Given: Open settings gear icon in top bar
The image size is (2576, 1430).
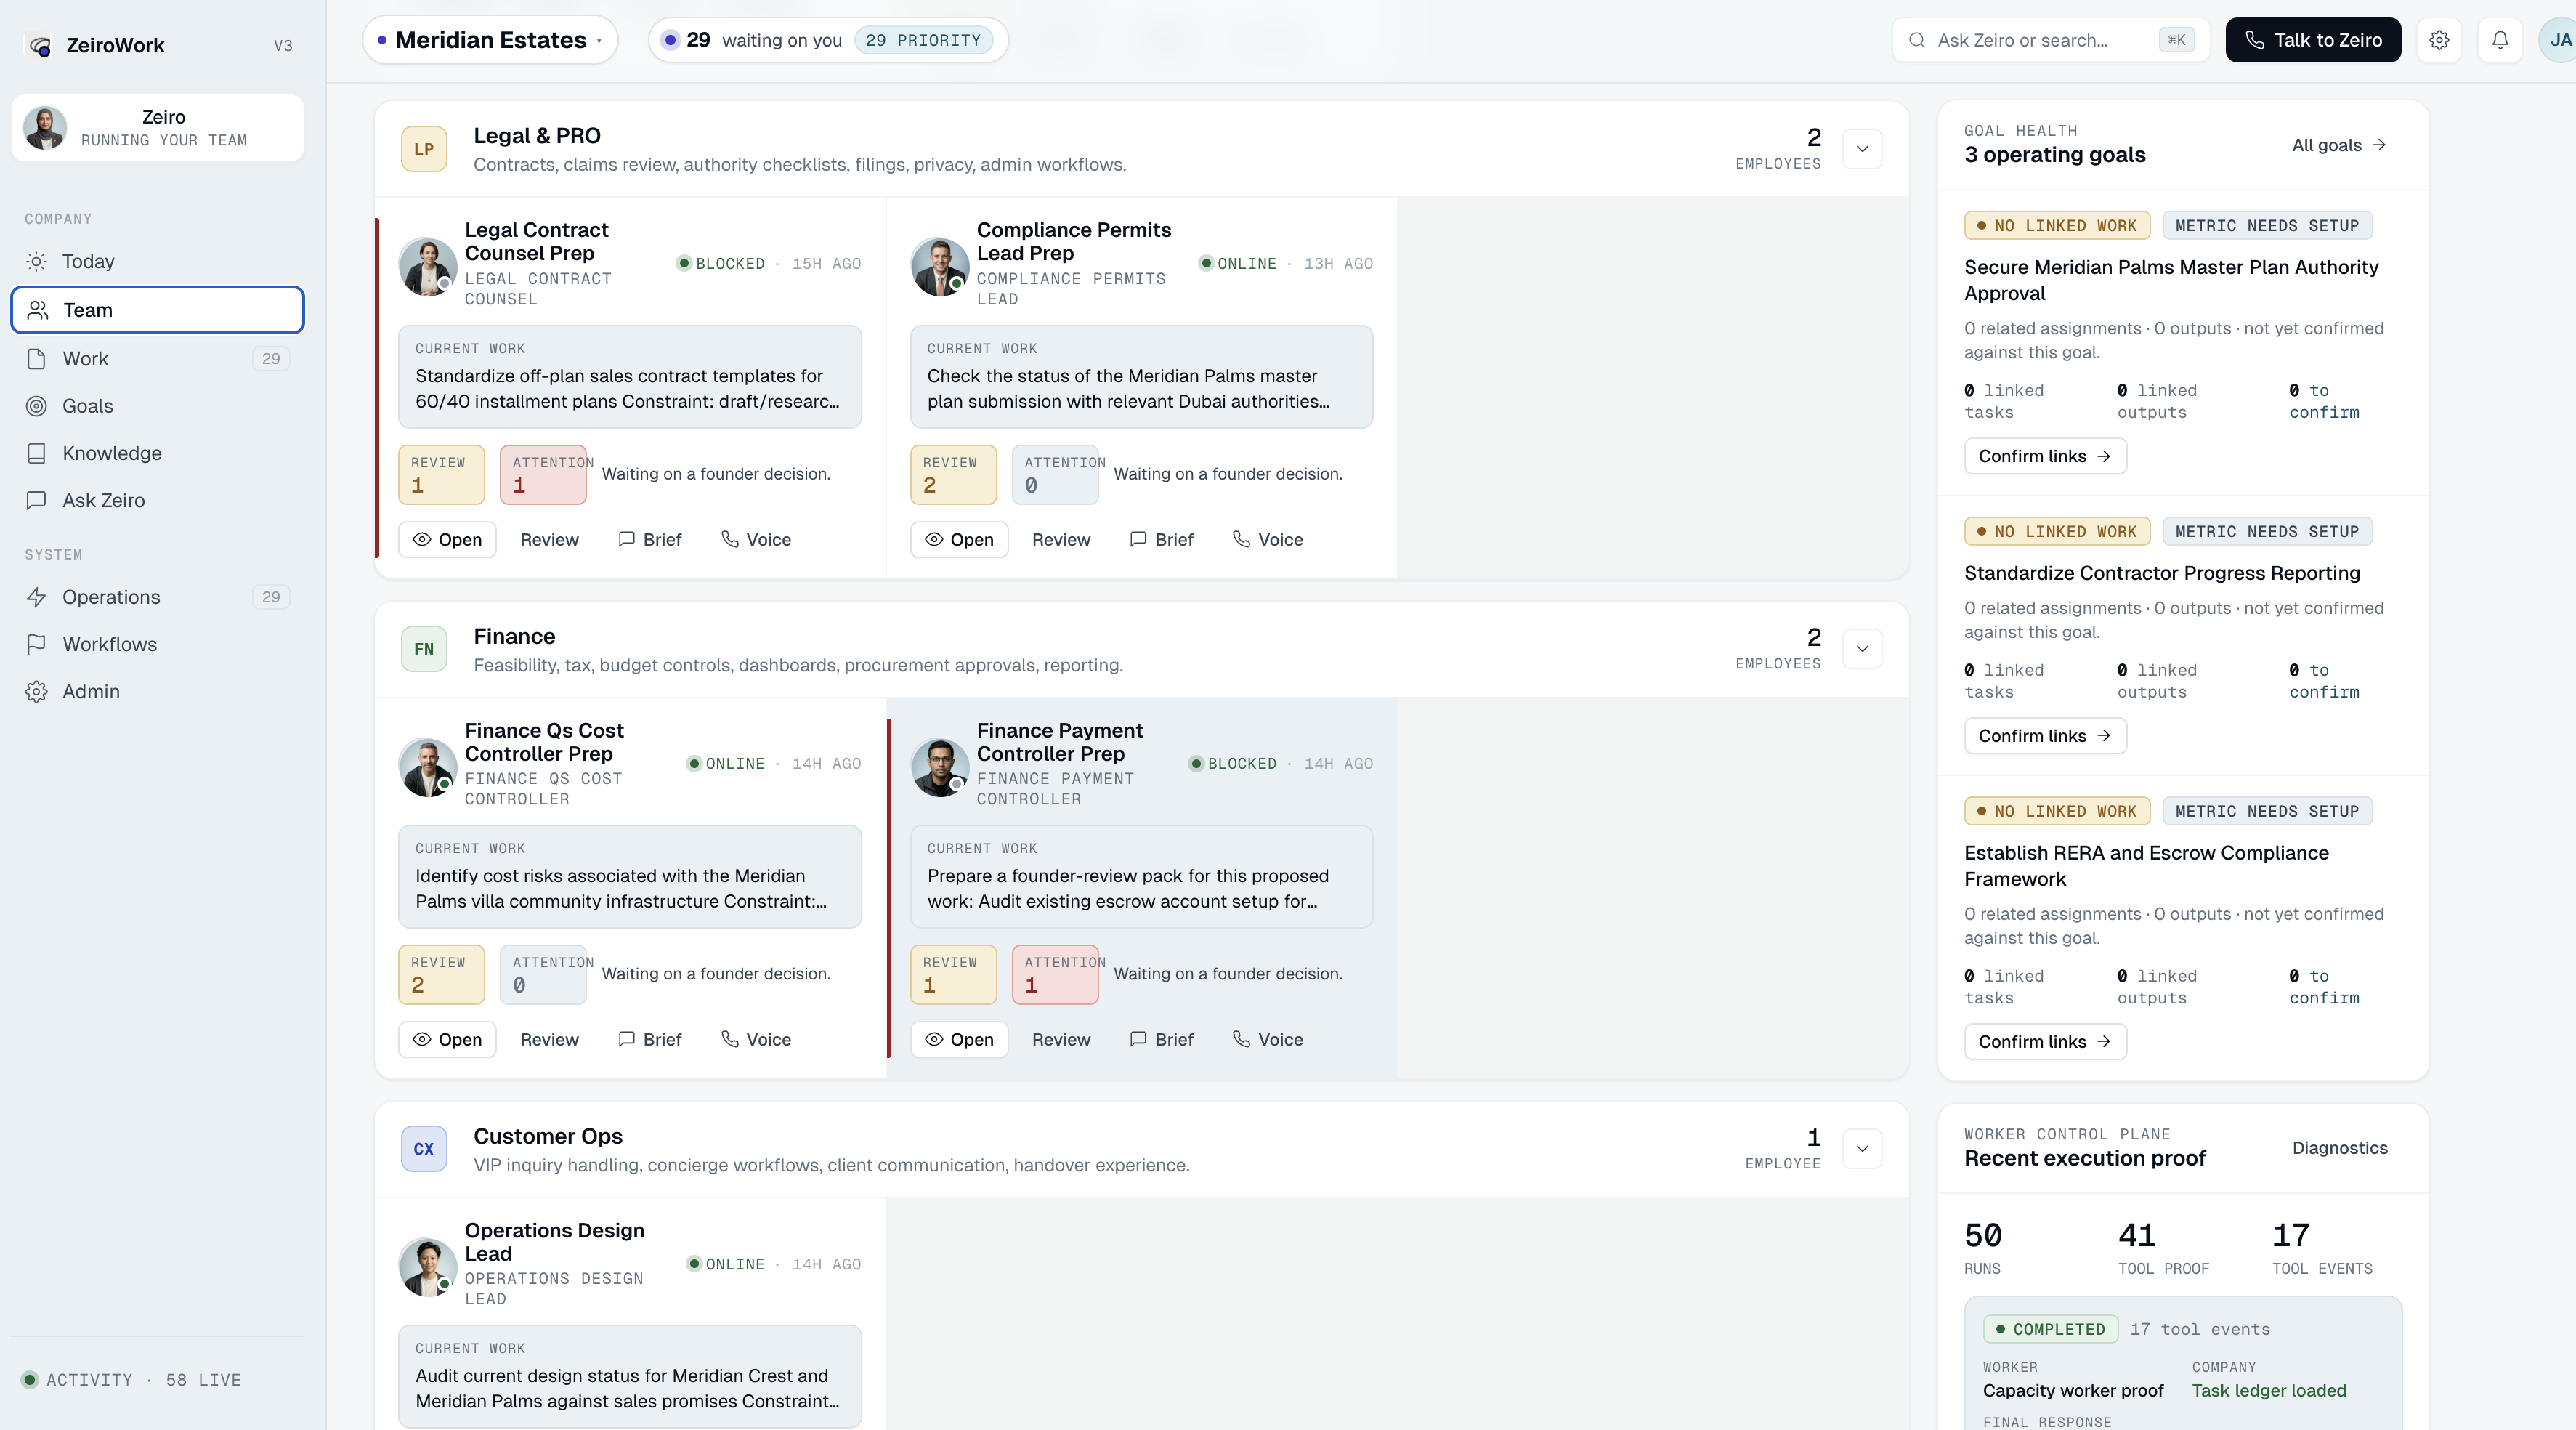Looking at the screenshot, I should click(x=2439, y=40).
